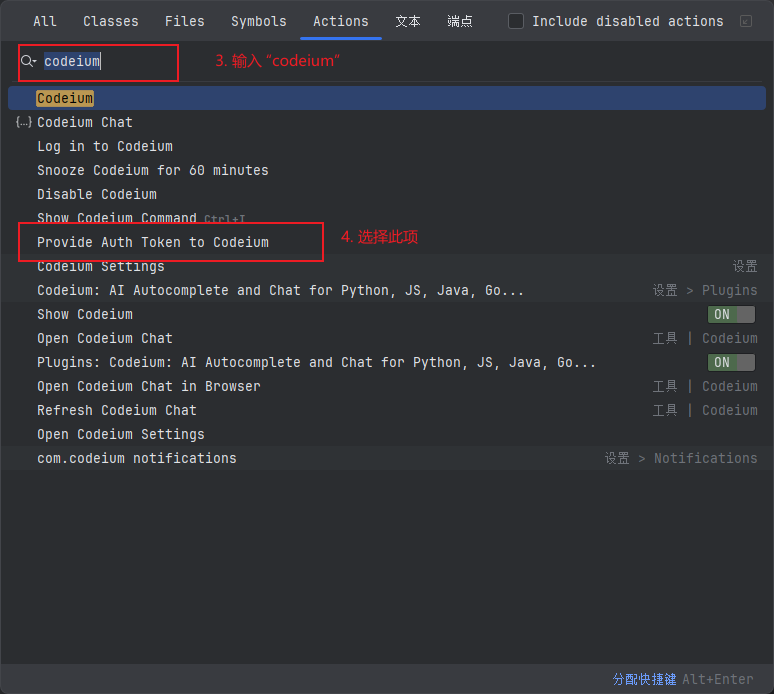Choose the Disable Codeium action
The width and height of the screenshot is (774, 694).
point(97,194)
